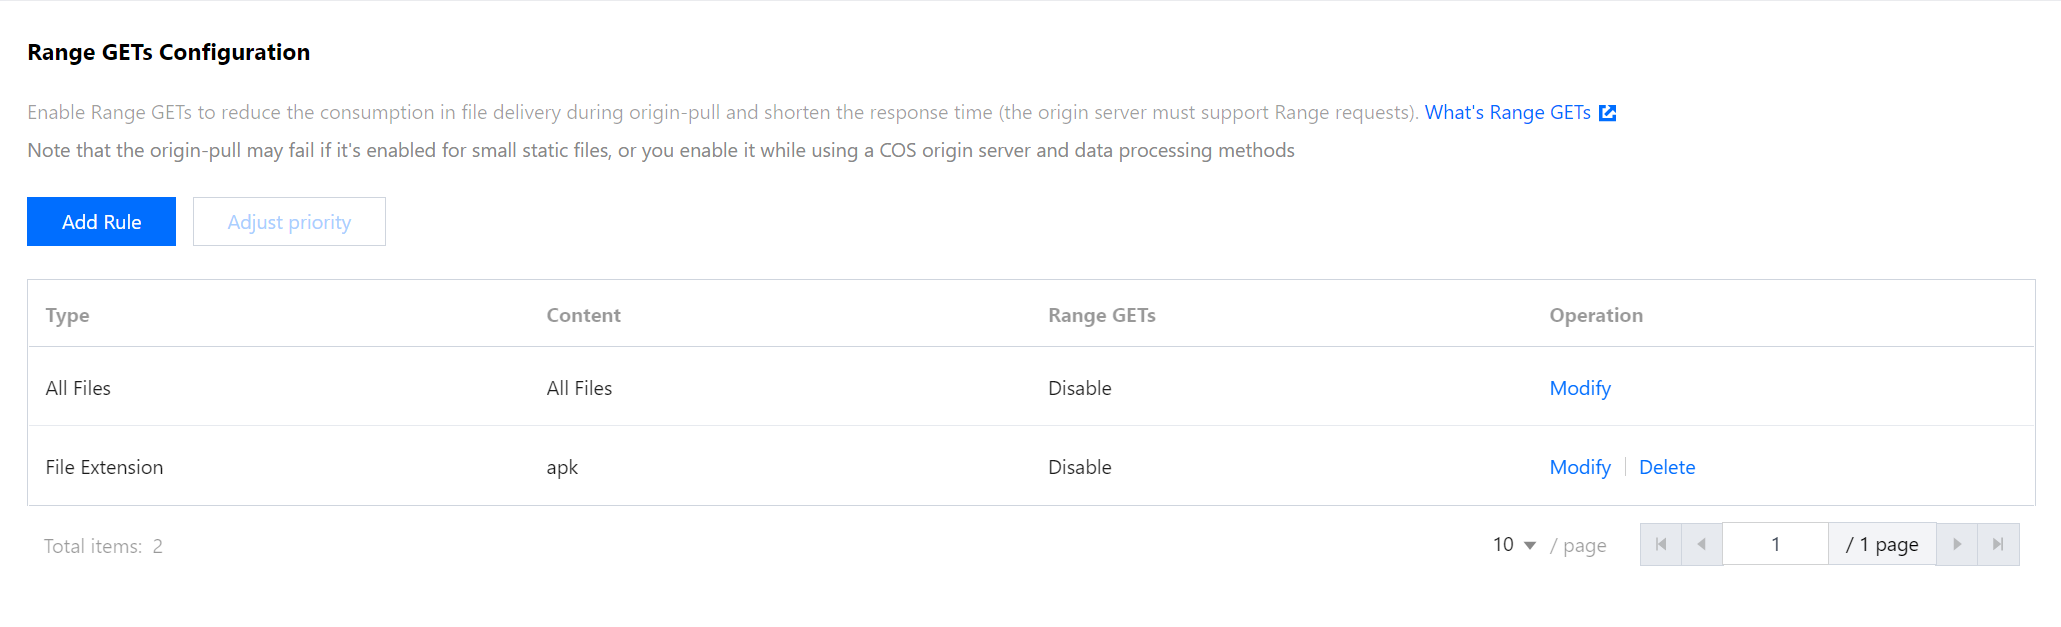Select the File Extension row type cell
Screen dimensions: 2061x627
click(104, 467)
